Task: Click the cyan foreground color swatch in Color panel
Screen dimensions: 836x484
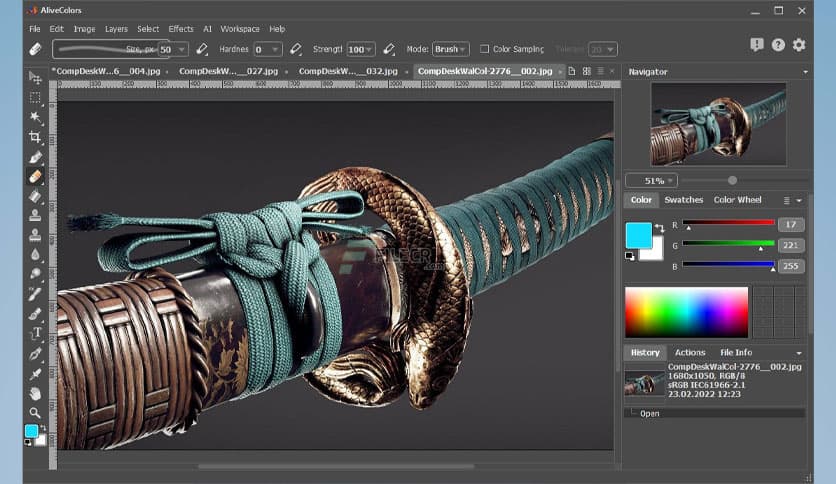Action: click(x=639, y=235)
